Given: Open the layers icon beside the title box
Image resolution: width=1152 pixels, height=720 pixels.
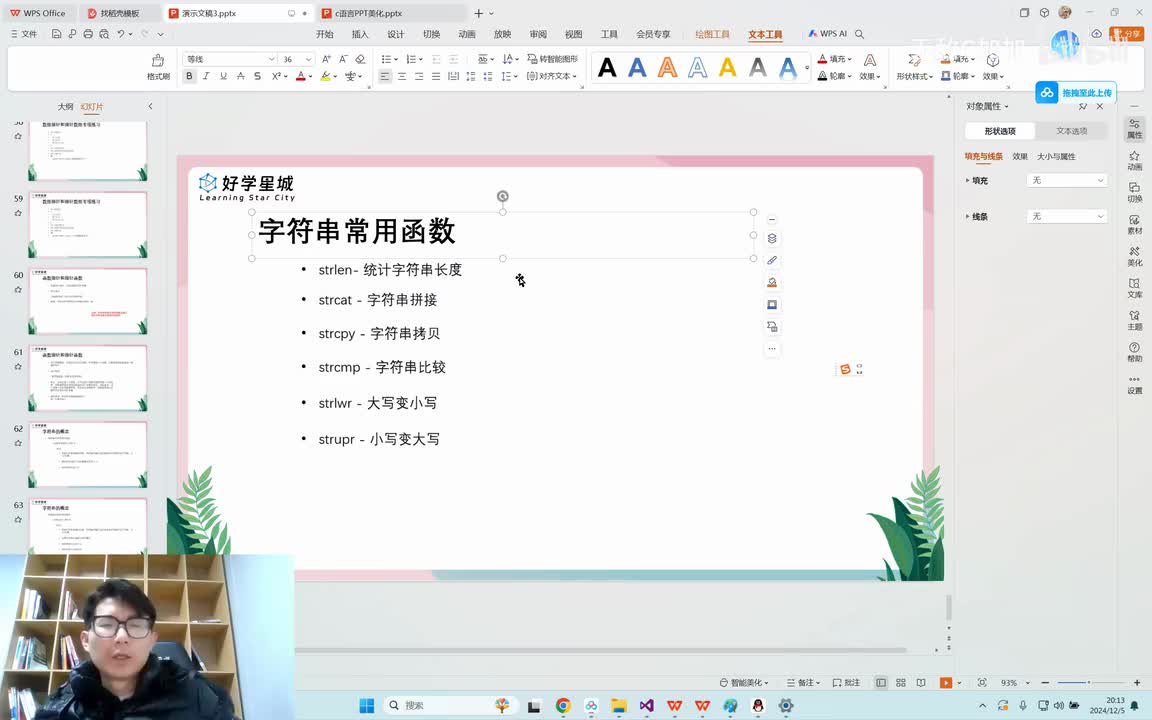Looking at the screenshot, I should 771,238.
